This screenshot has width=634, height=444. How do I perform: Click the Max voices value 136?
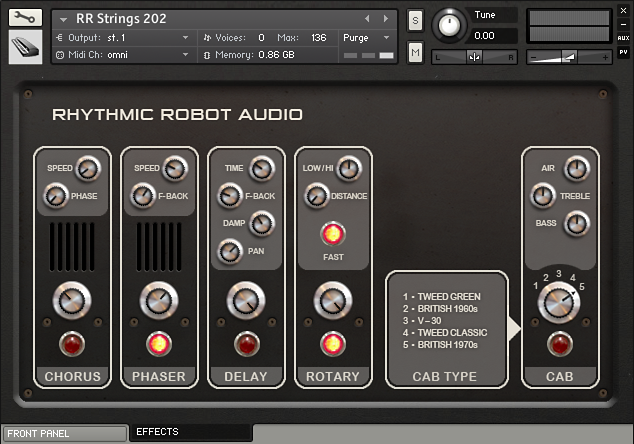(x=319, y=38)
